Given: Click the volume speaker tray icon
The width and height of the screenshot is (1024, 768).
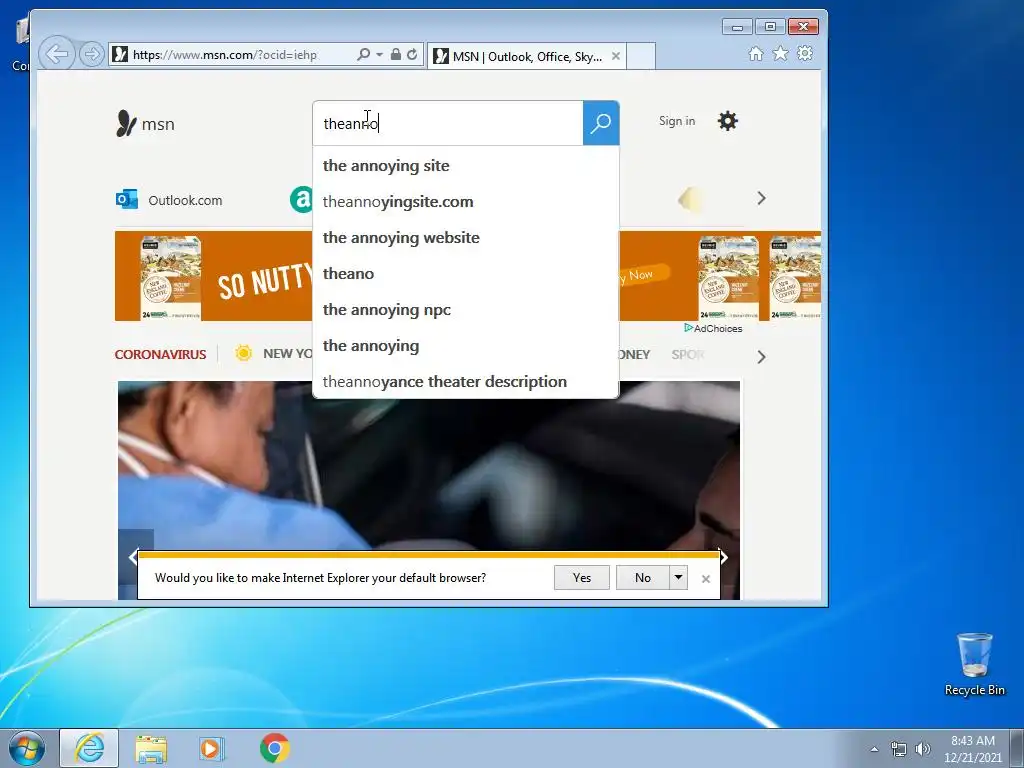Looking at the screenshot, I should (x=923, y=749).
